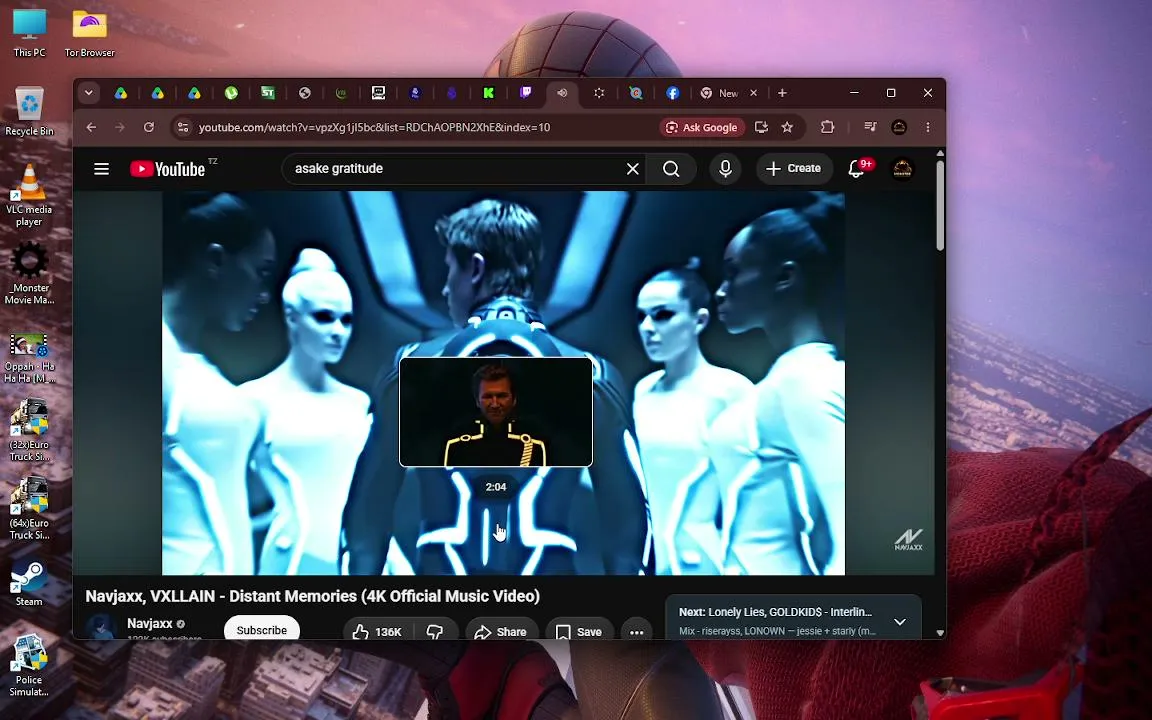Open YouTube account avatar menu
Viewport: 1152px width, 720px height.
[x=902, y=169]
